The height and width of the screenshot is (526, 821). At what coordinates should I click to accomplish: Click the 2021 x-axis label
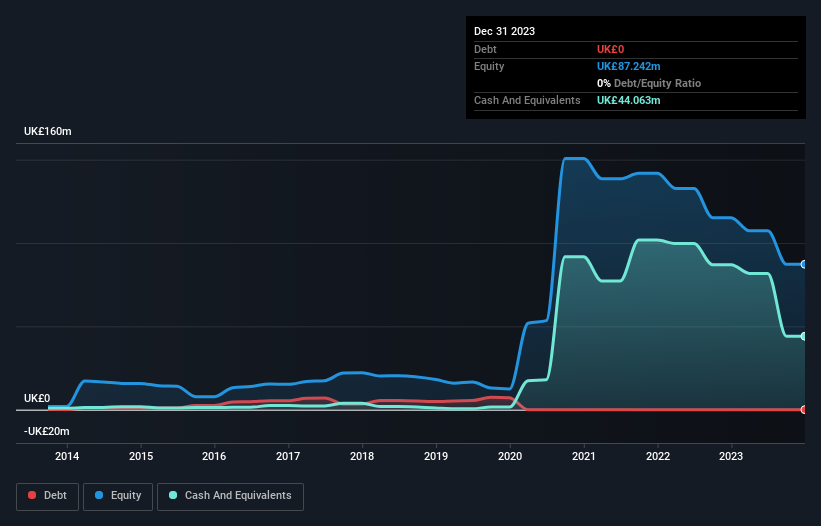click(x=584, y=456)
